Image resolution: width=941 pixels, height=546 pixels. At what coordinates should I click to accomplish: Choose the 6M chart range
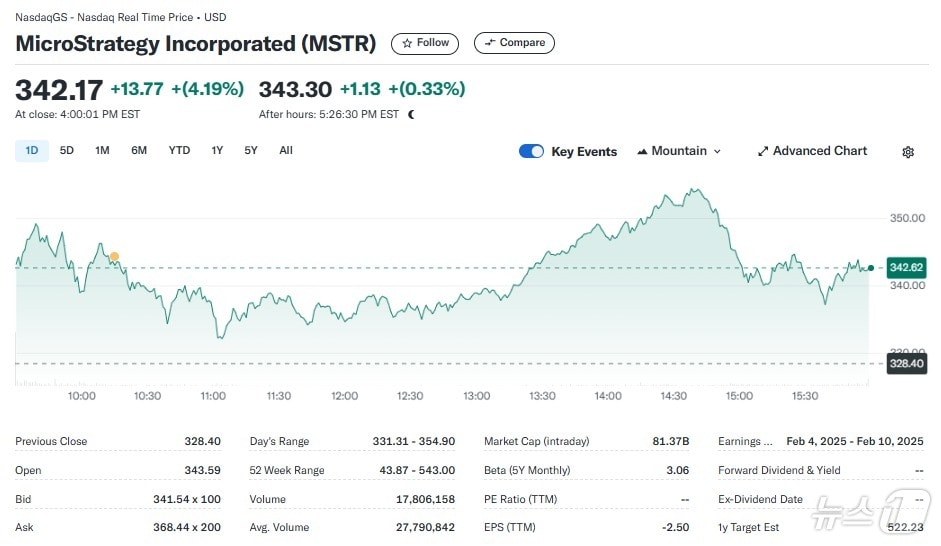tap(139, 151)
